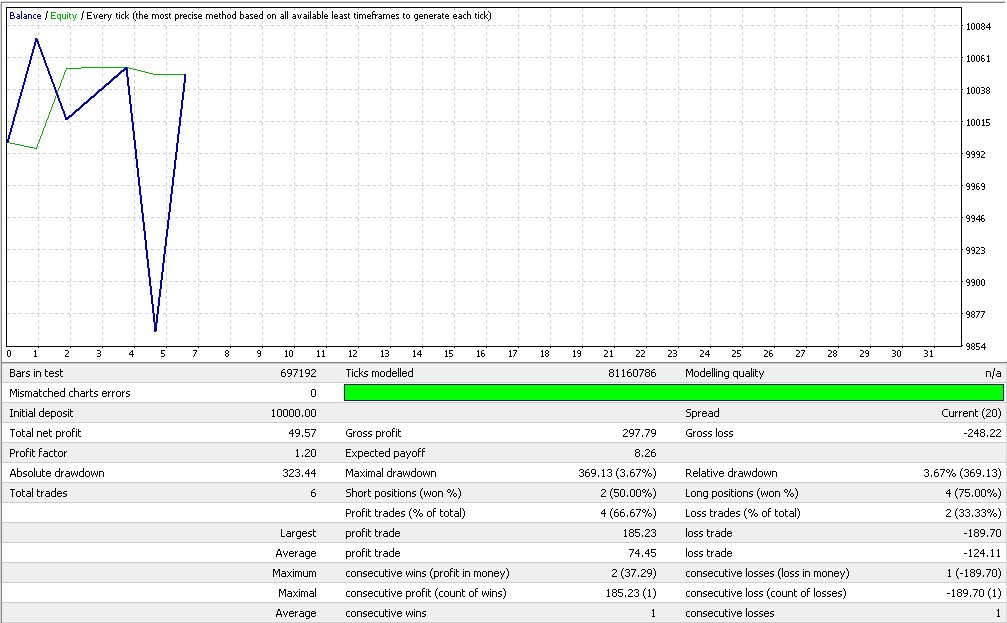The height and width of the screenshot is (623, 1007).
Task: Select the Bars in test value 697192
Action: [297, 373]
